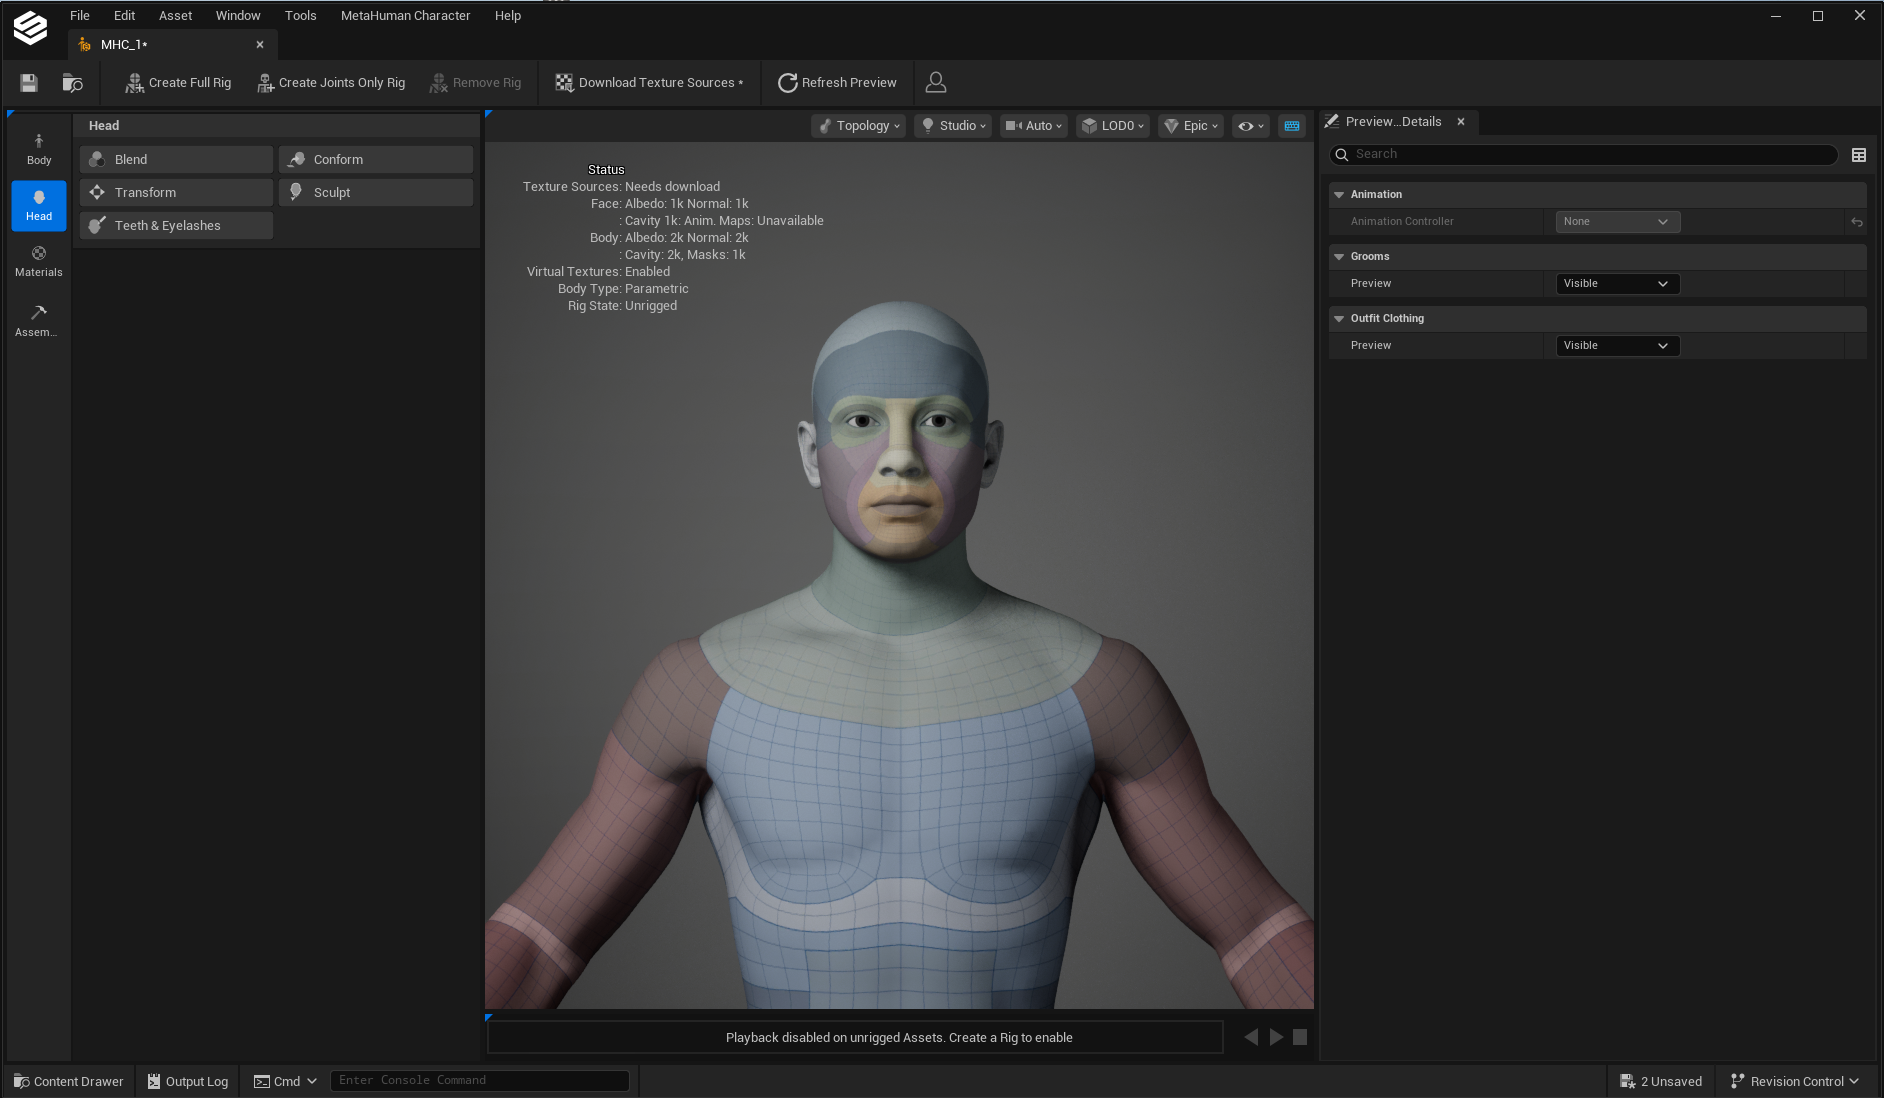The image size is (1884, 1098).
Task: Click the stop playback button
Action: [x=1300, y=1037]
